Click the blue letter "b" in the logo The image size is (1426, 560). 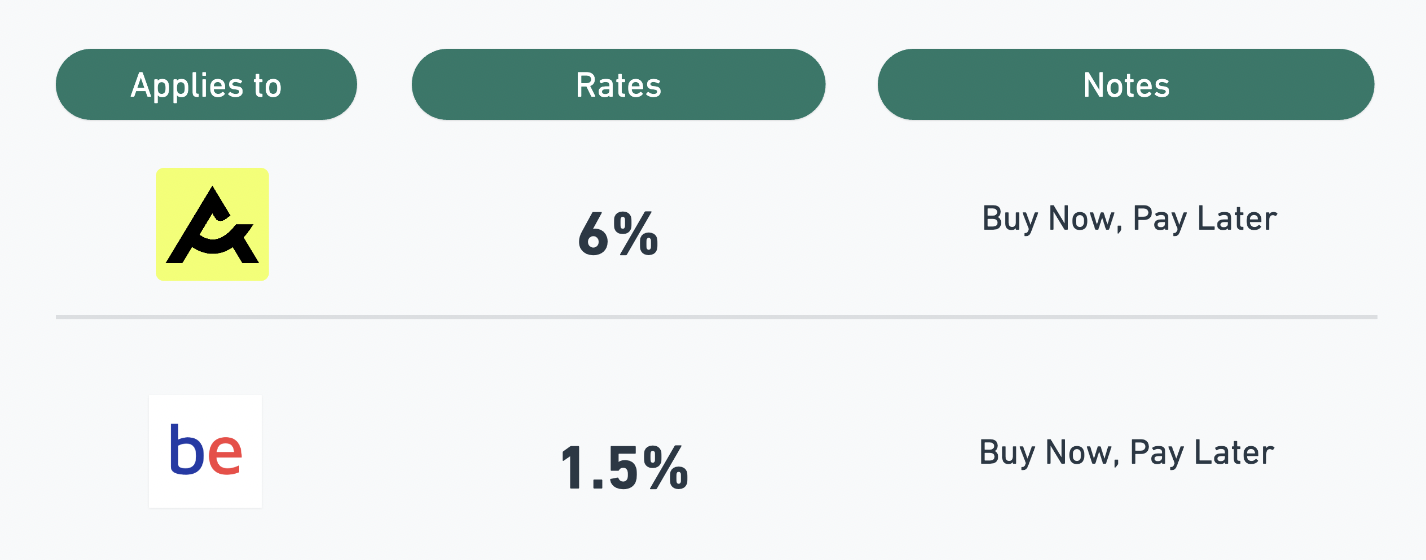(186, 450)
